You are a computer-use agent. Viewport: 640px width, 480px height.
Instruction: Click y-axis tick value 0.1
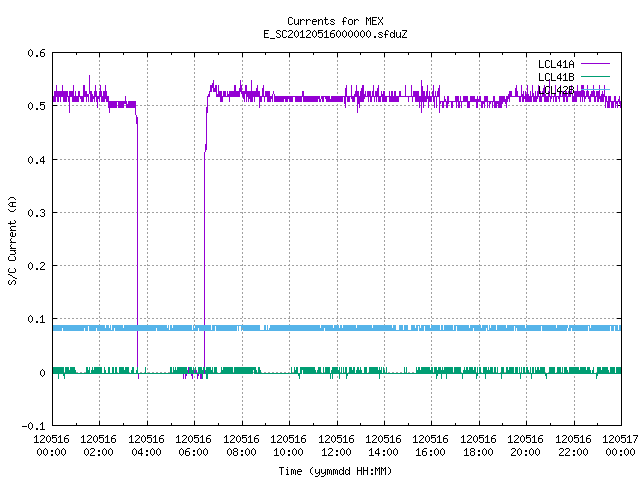click(36, 319)
